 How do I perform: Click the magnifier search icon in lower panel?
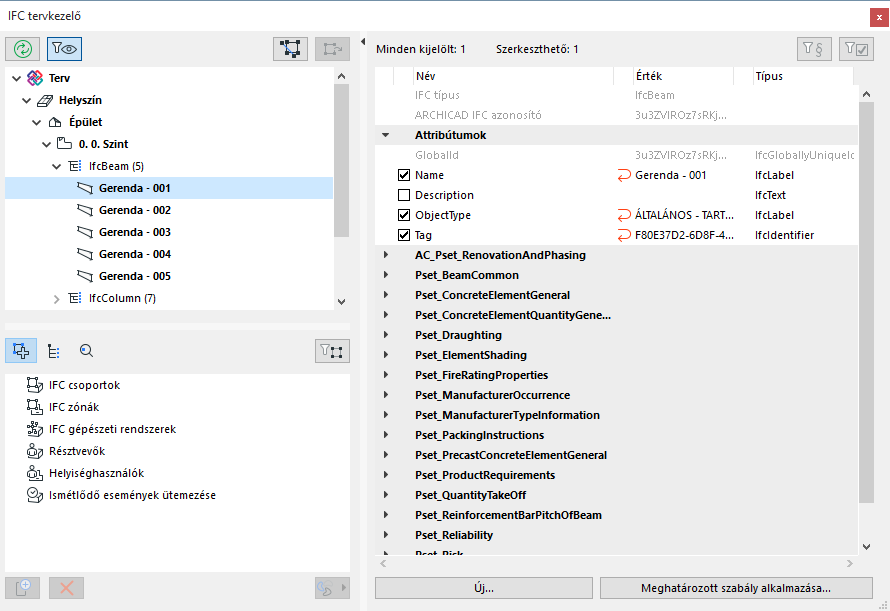86,351
